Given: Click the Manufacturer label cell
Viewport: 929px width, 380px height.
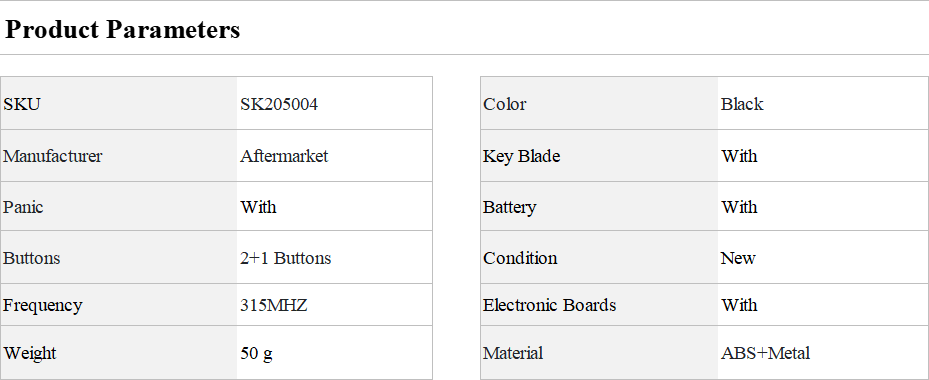Looking at the screenshot, I should pos(118,155).
